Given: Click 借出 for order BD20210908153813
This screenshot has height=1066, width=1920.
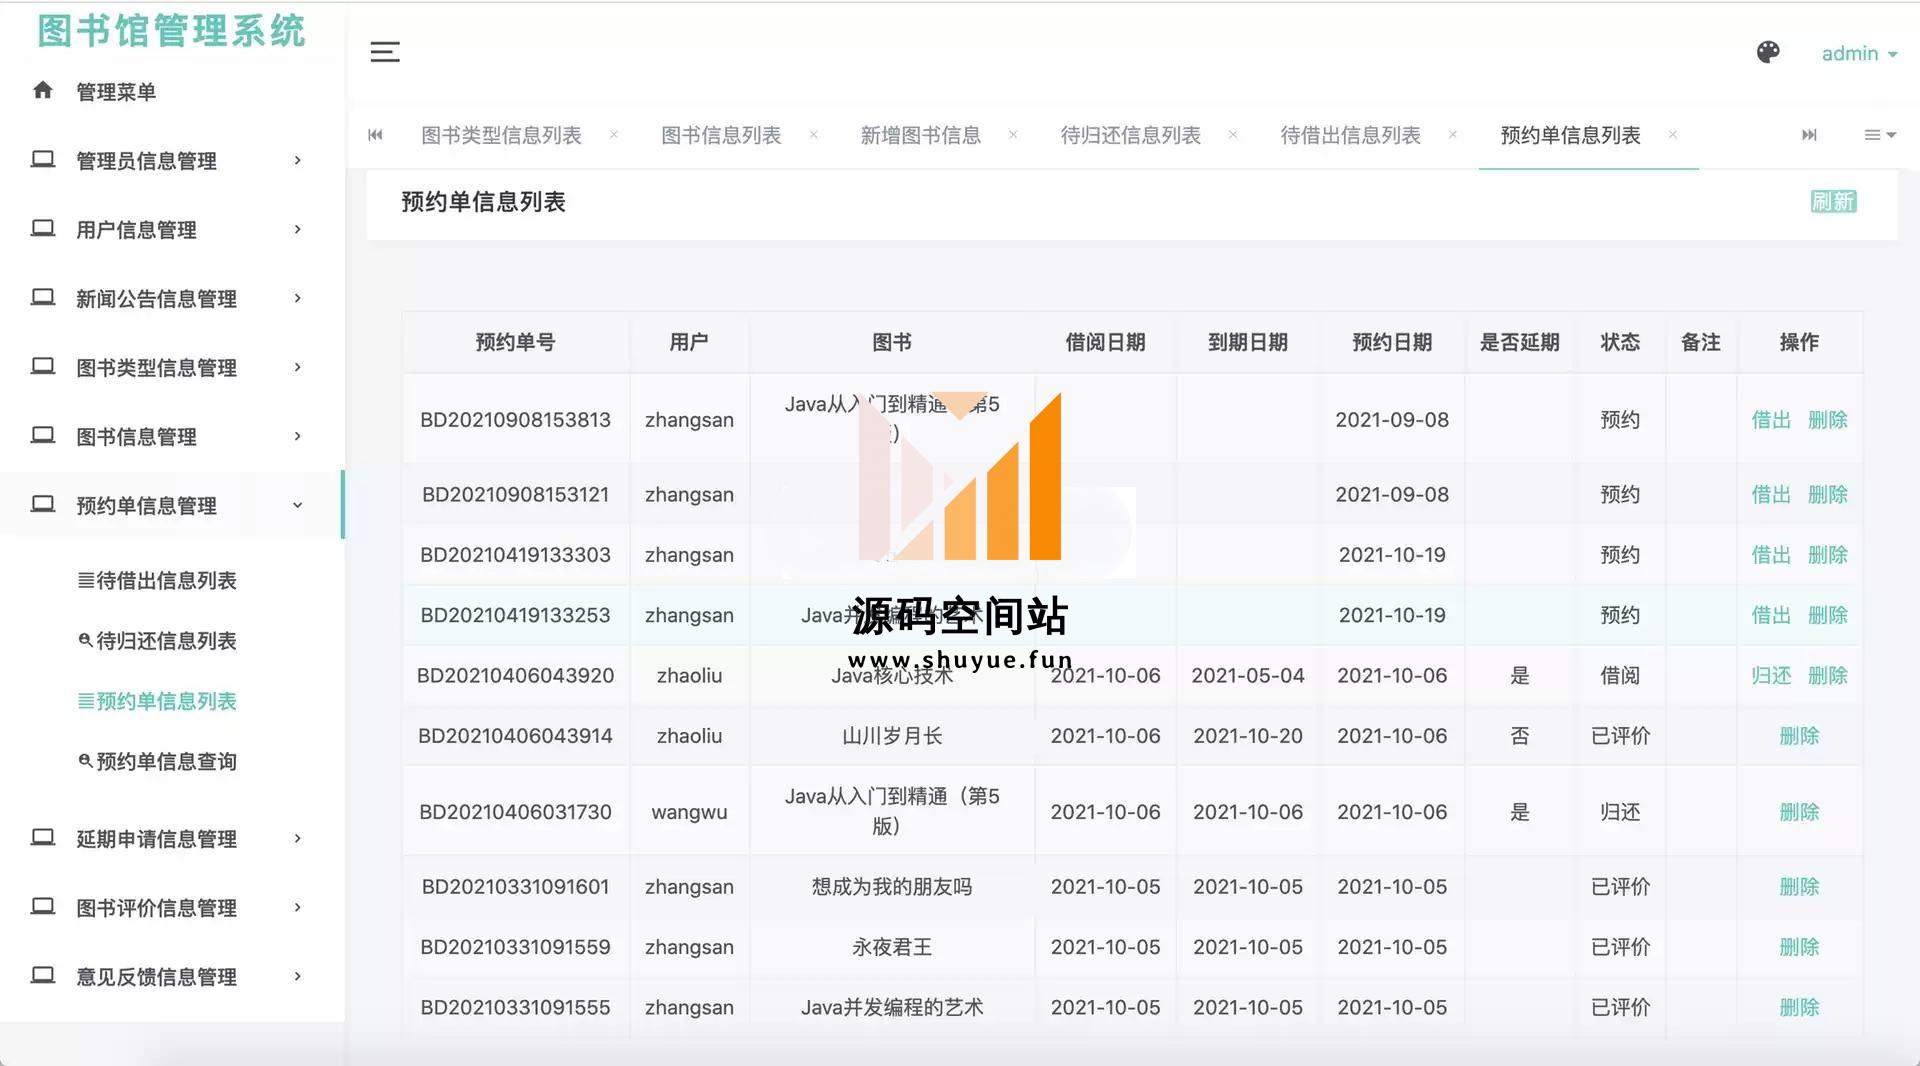Looking at the screenshot, I should [1771, 420].
